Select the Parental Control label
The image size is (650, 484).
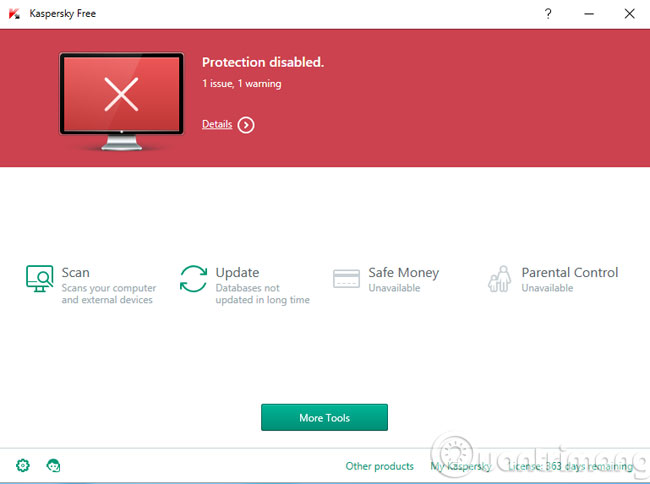[570, 272]
